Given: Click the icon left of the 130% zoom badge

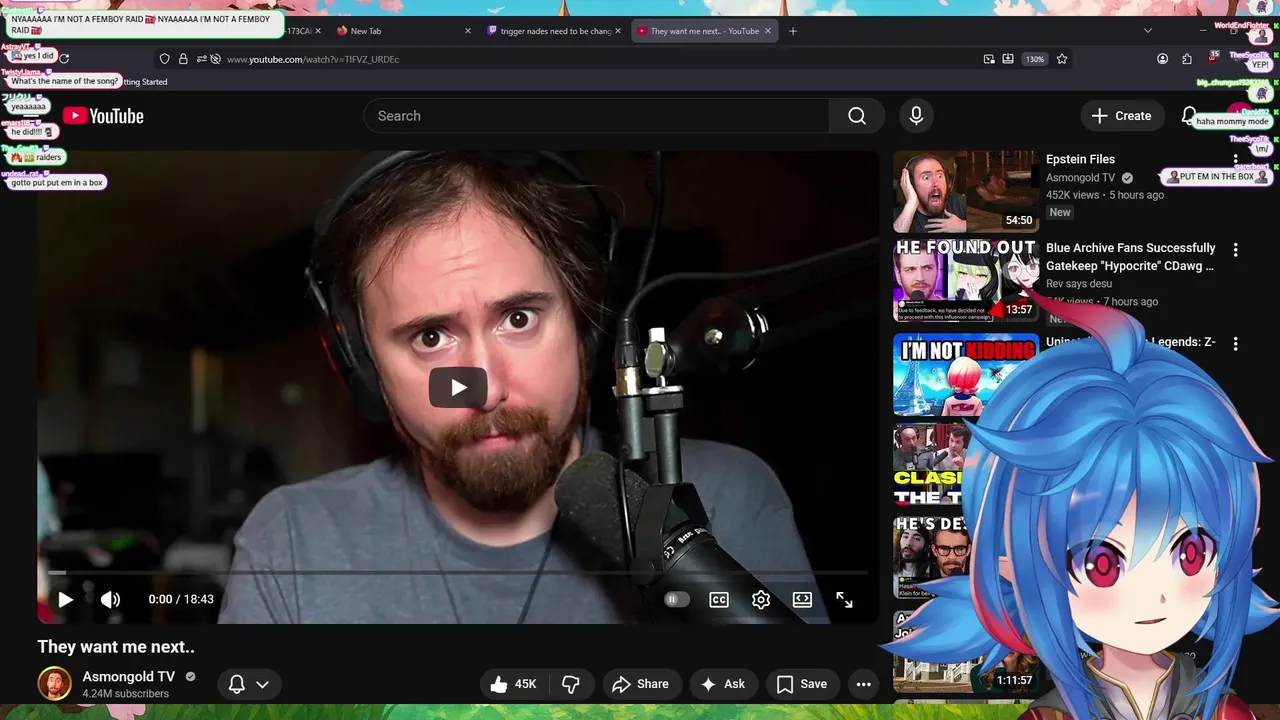Looking at the screenshot, I should 1008,59.
